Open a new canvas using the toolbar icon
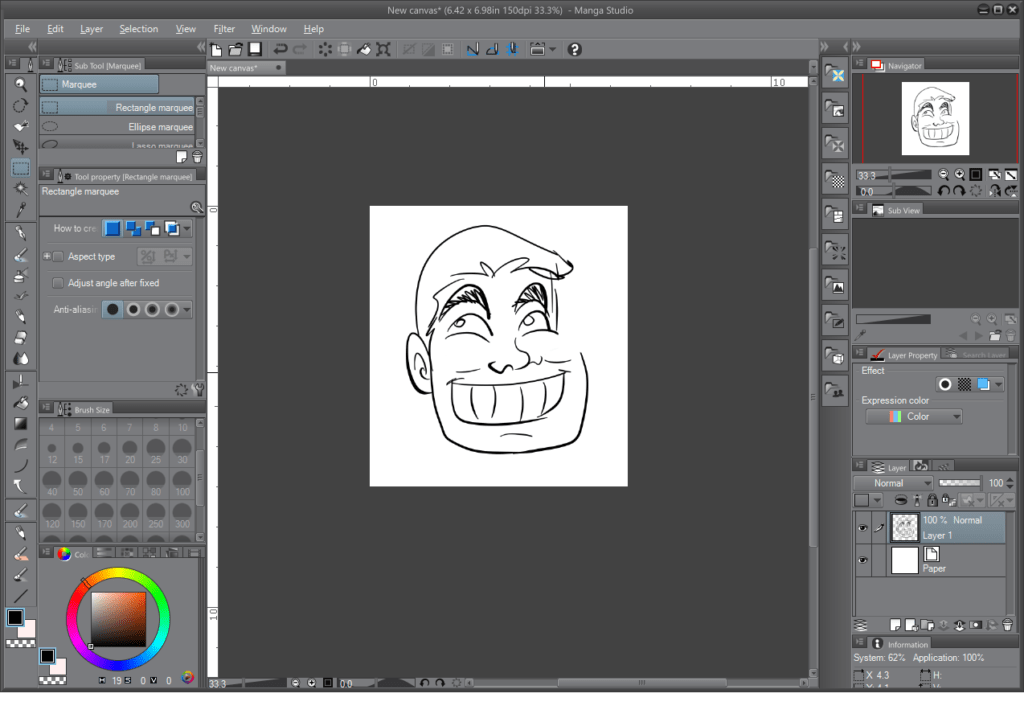Image resolution: width=1024 pixels, height=718 pixels. coord(215,48)
